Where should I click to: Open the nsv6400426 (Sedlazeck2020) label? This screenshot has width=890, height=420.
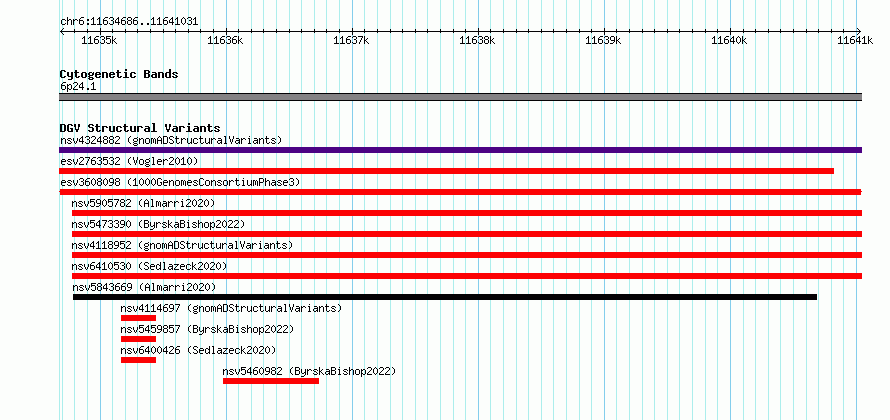pos(198,350)
